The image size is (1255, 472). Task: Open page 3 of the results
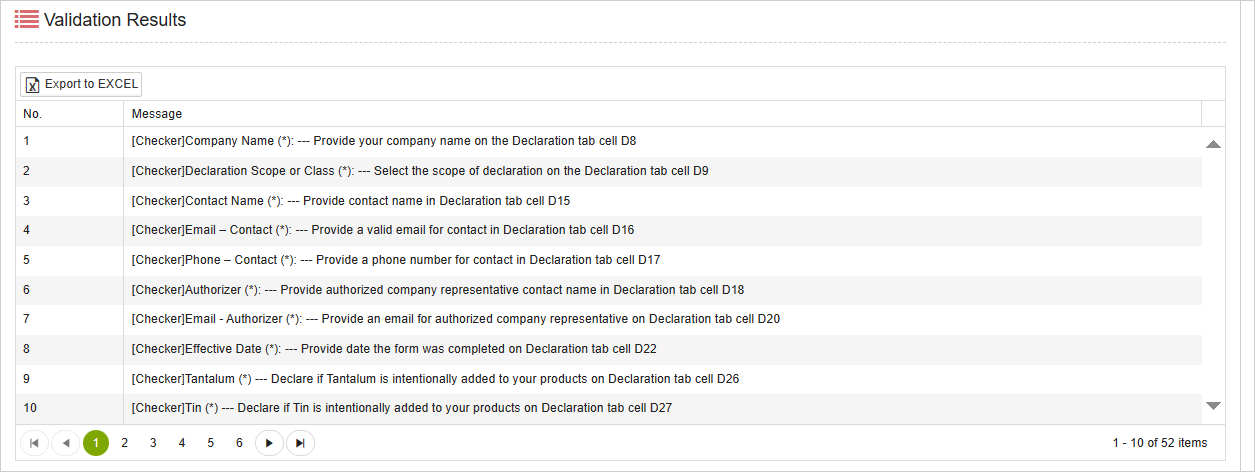[x=153, y=442]
